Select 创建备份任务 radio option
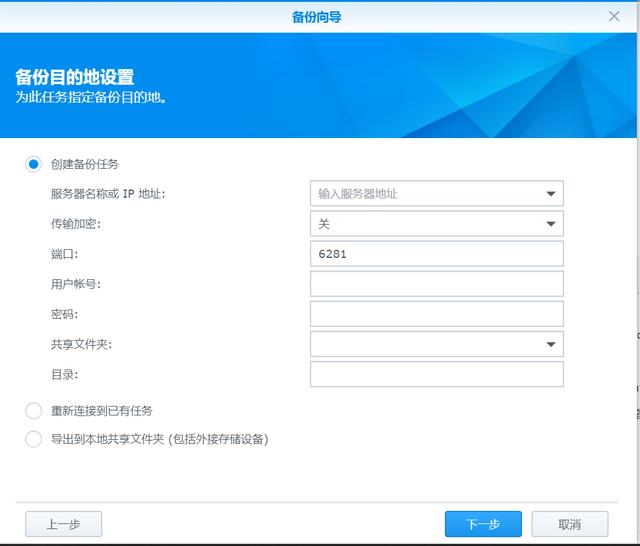640x546 pixels. [34, 164]
